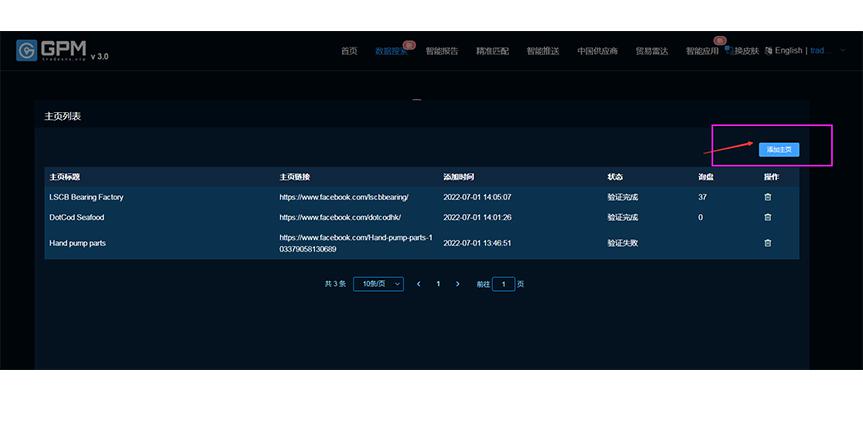Click the GPM logo
This screenshot has width=863, height=428.
[x=51, y=50]
